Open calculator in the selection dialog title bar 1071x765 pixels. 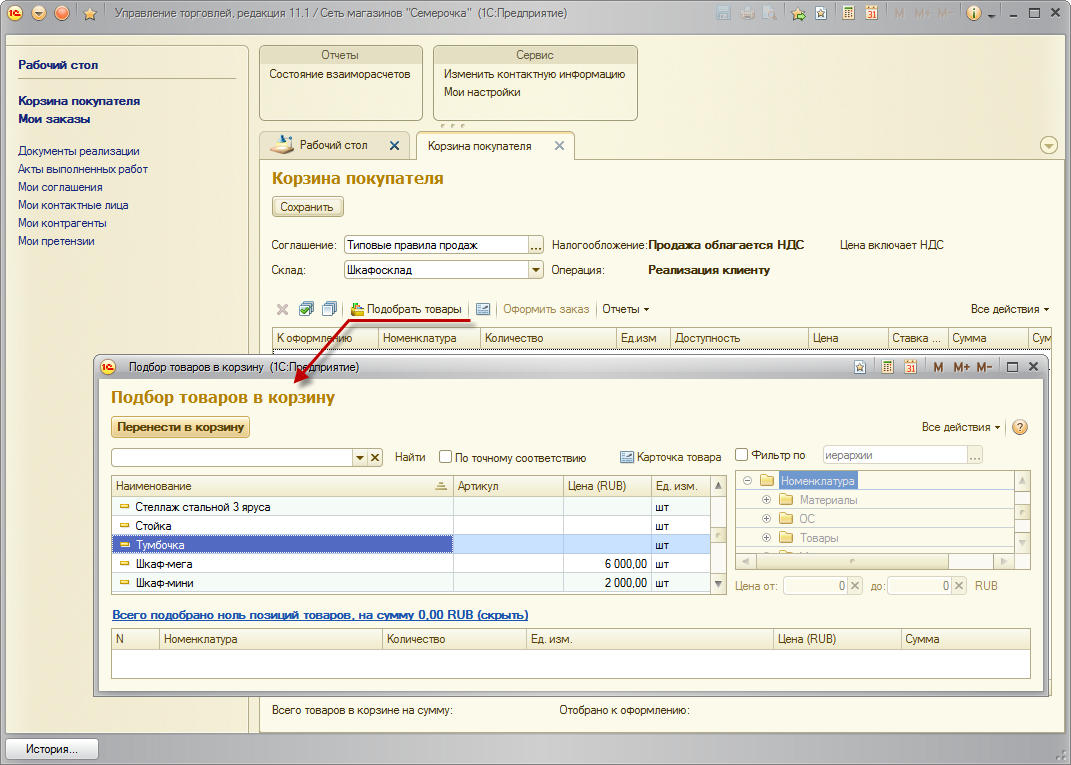pyautogui.click(x=887, y=367)
